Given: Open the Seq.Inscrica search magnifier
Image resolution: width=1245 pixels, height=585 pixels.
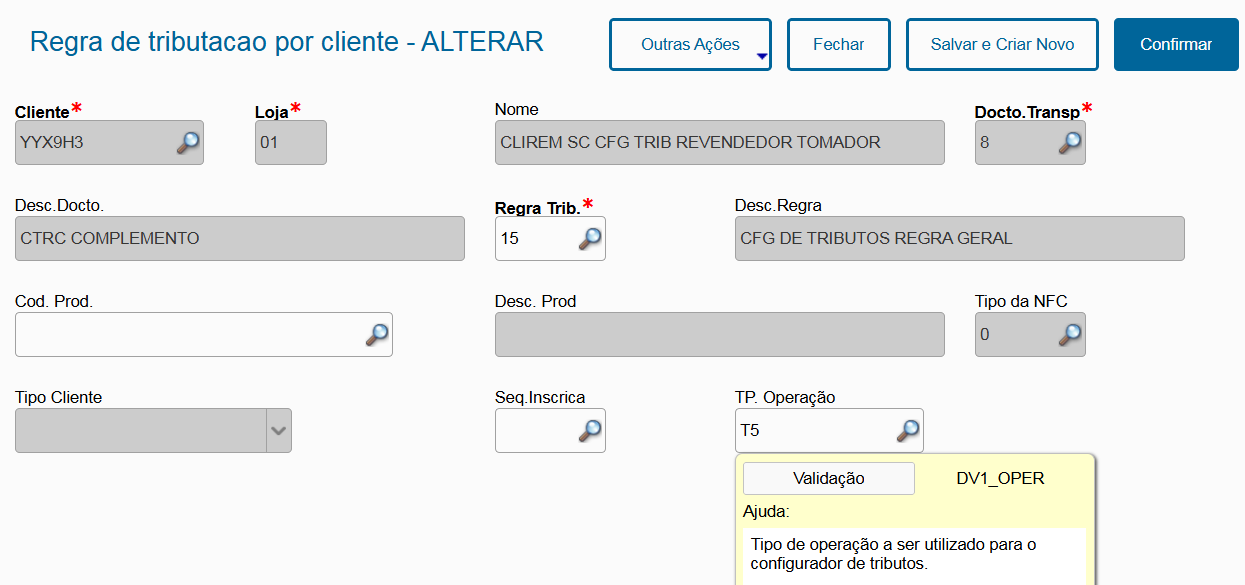Looking at the screenshot, I should point(590,431).
